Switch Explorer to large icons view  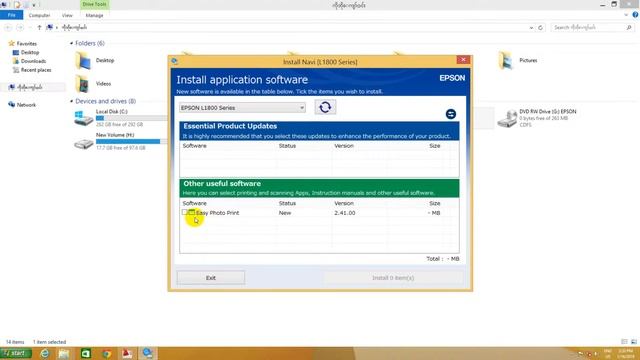click(x=634, y=342)
